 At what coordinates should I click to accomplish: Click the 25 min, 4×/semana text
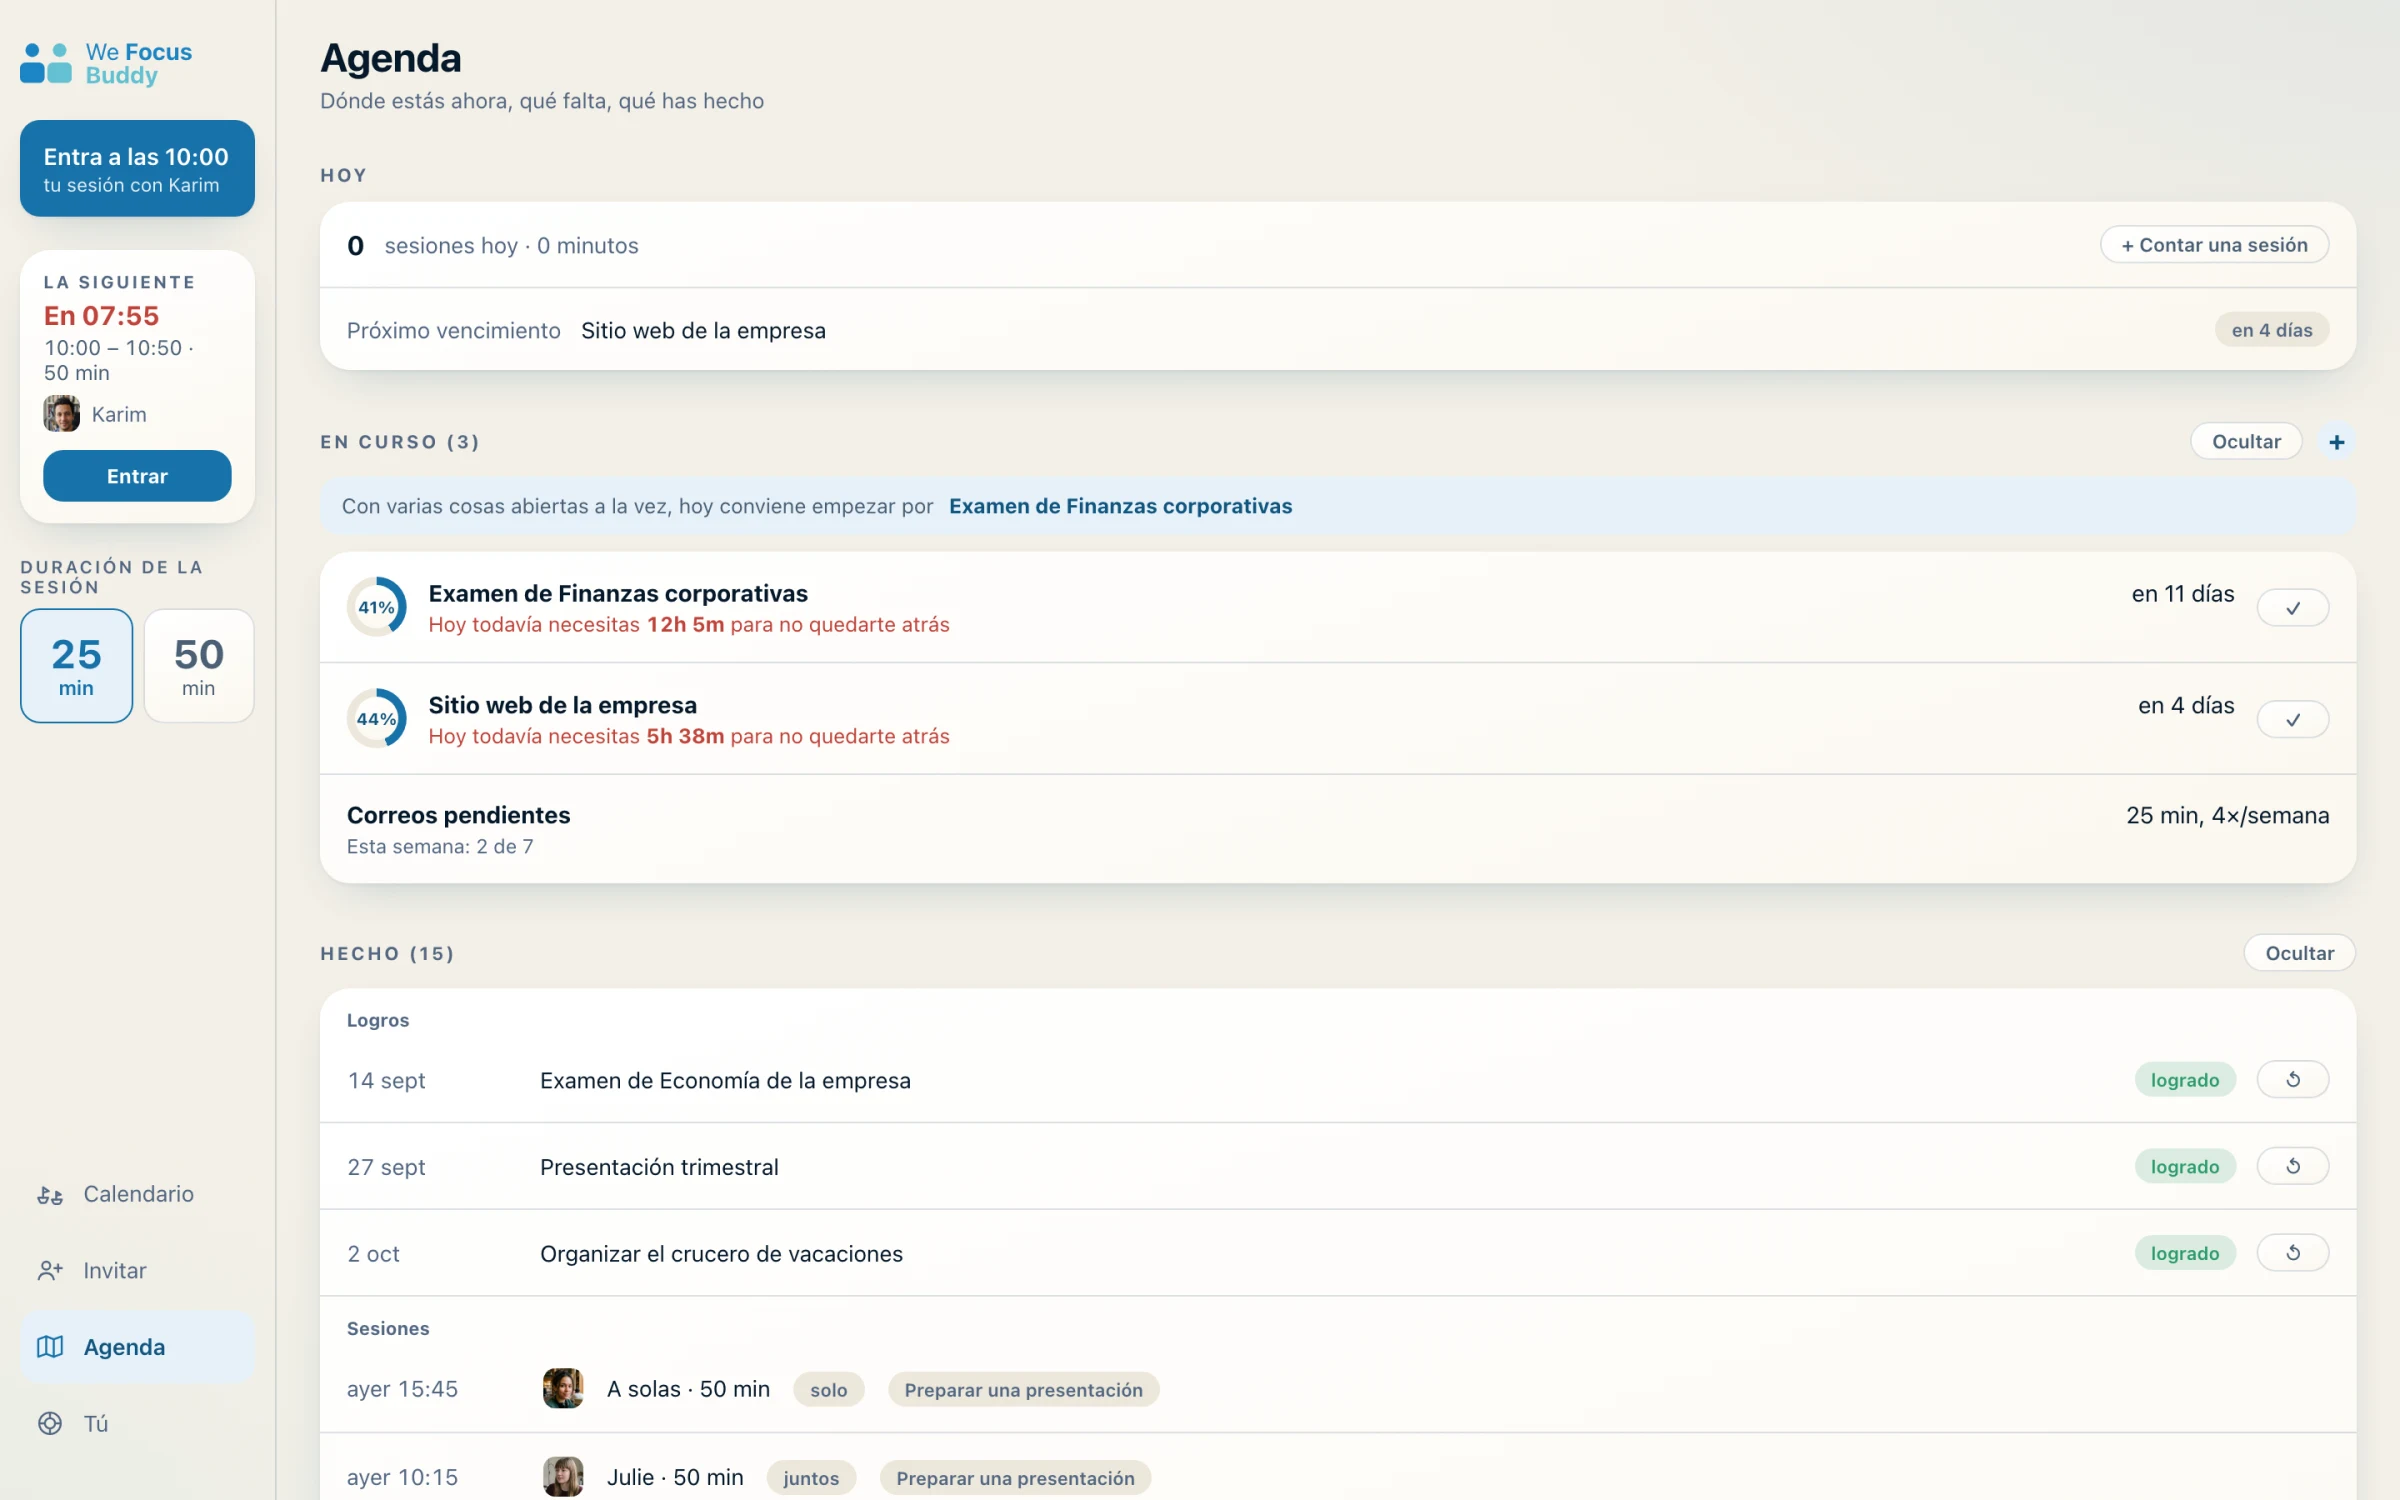pos(2227,815)
